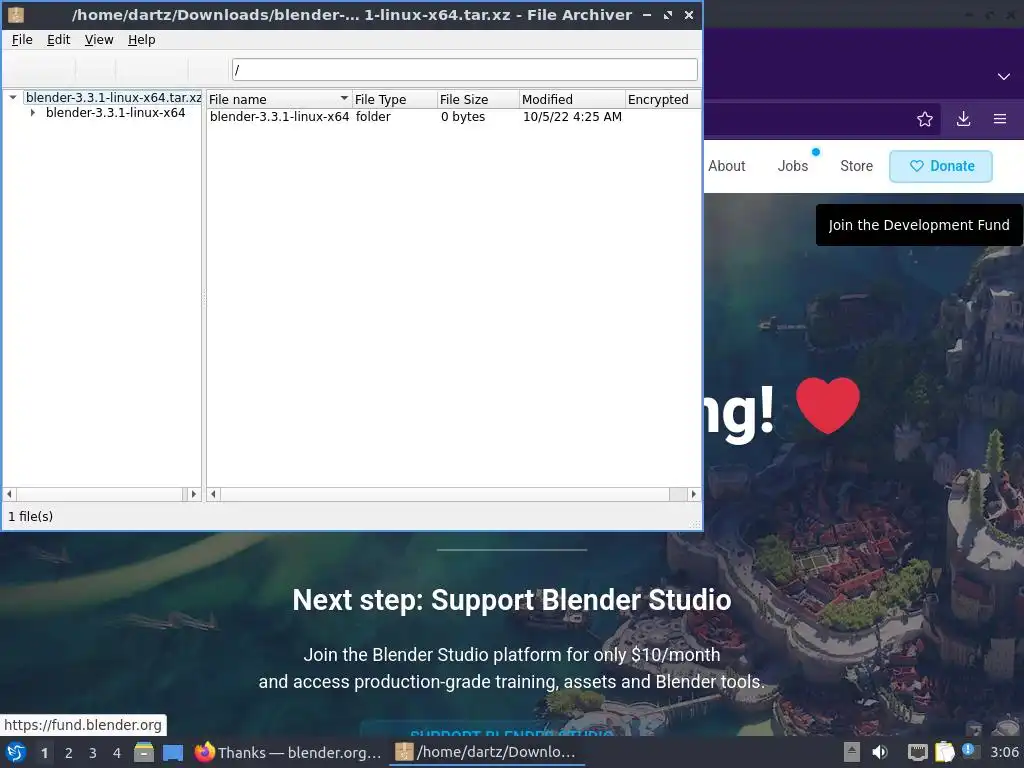1024x768 pixels.
Task: Open the View menu in File Archiver
Action: point(99,40)
